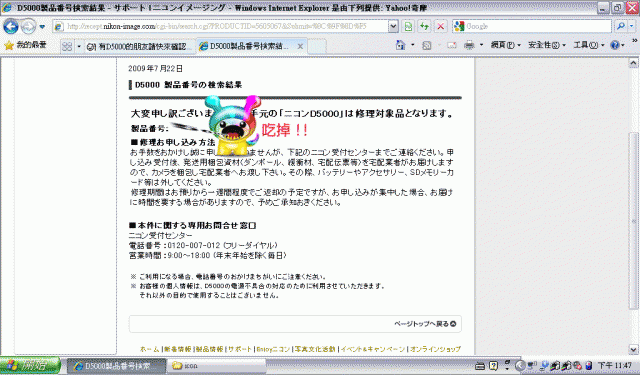
Task: Click the Read Mail envelope icon
Action: point(451,45)
